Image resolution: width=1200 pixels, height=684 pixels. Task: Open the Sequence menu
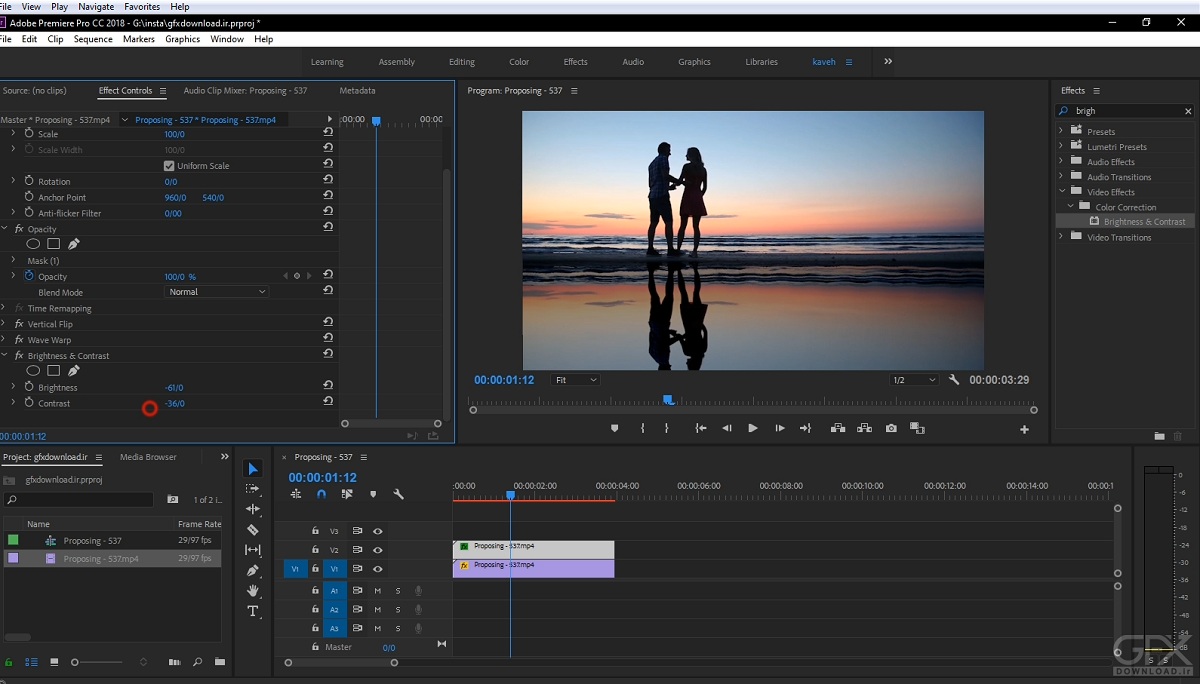point(93,39)
